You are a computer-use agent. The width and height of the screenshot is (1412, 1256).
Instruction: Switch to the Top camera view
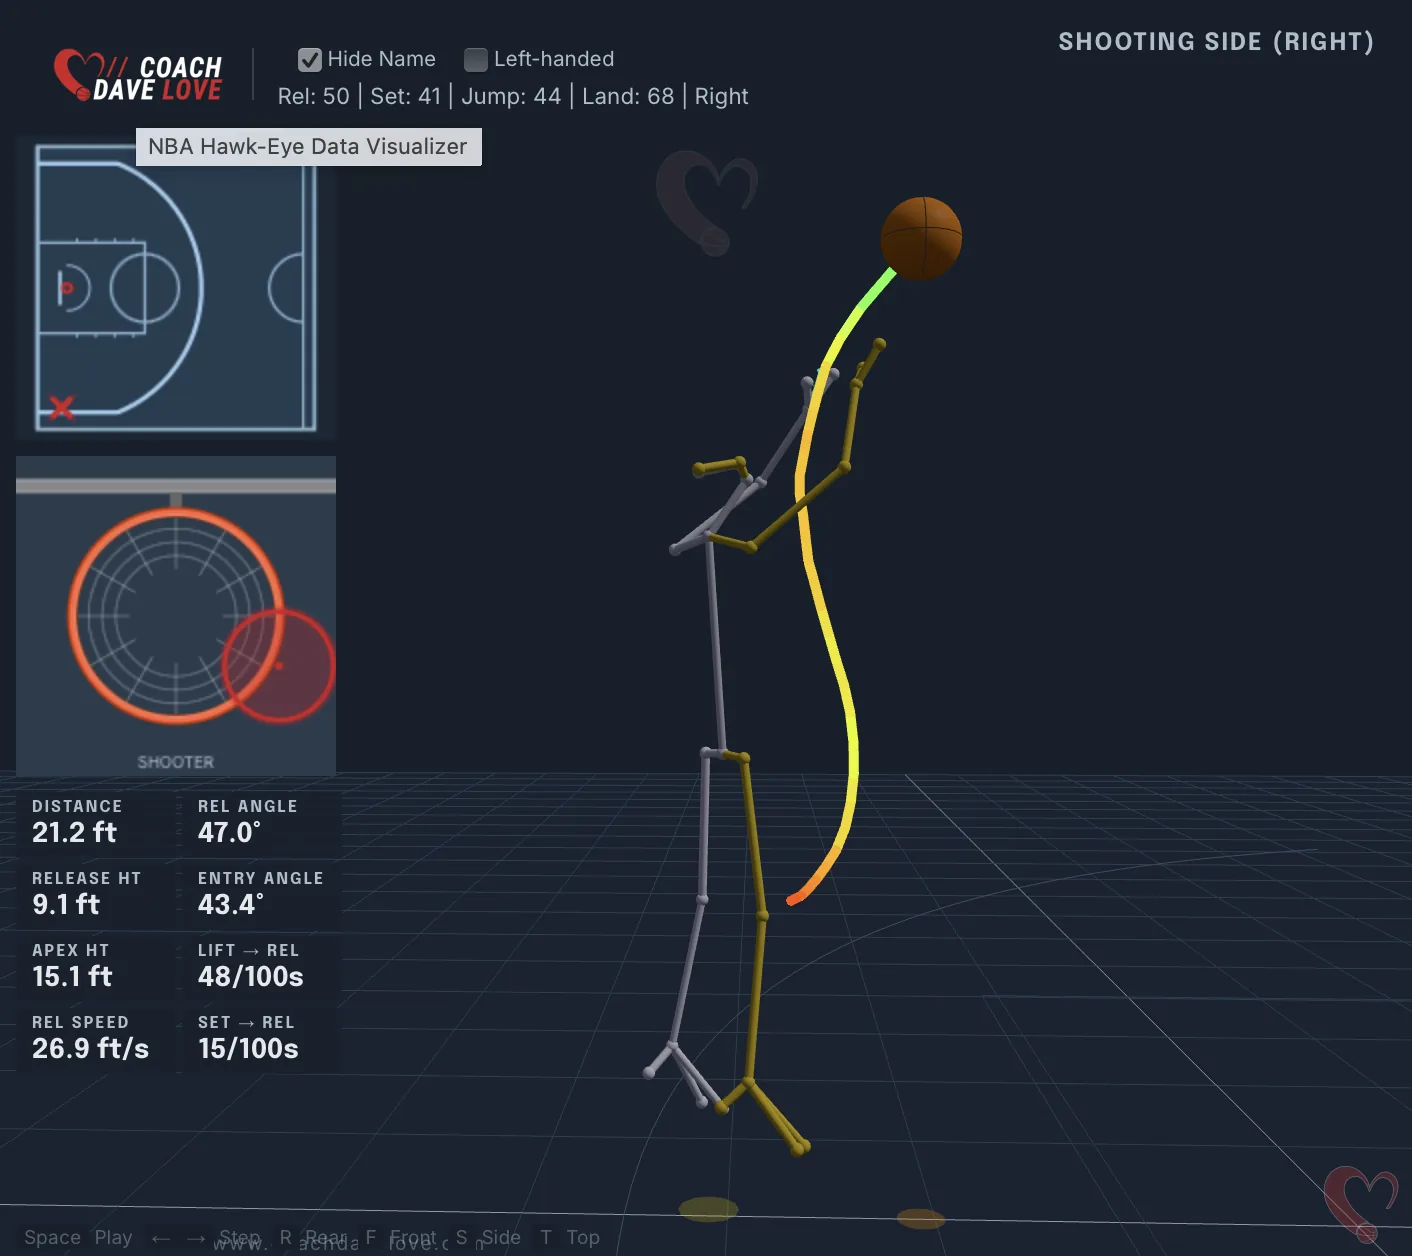[x=583, y=1237]
